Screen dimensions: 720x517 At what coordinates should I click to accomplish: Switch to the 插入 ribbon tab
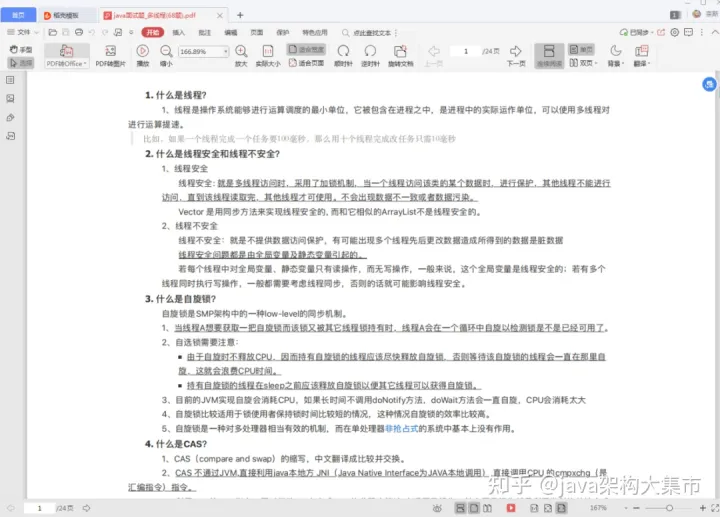(x=179, y=32)
